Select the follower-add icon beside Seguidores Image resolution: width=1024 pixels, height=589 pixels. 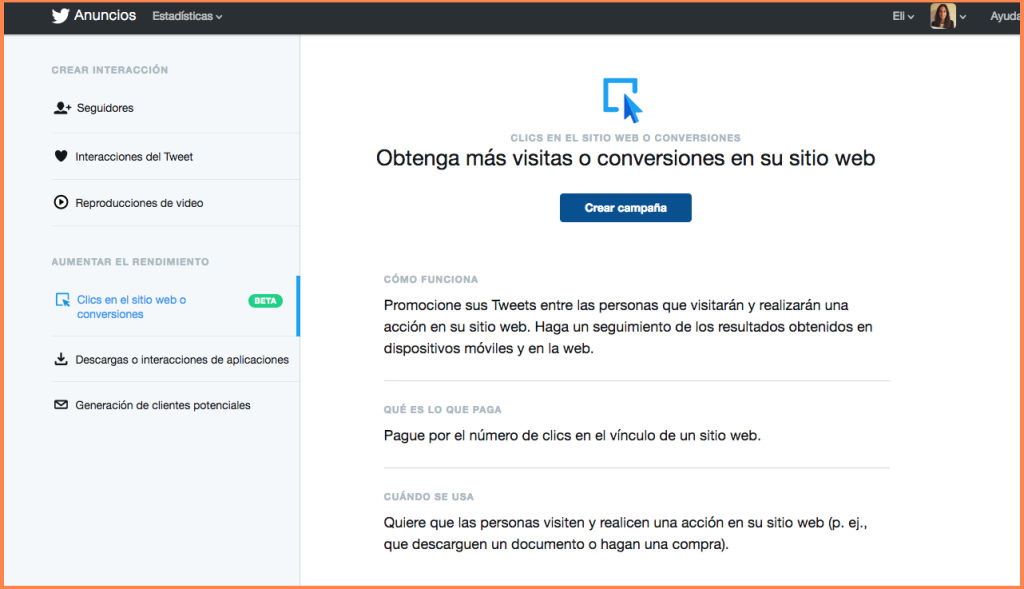click(61, 107)
